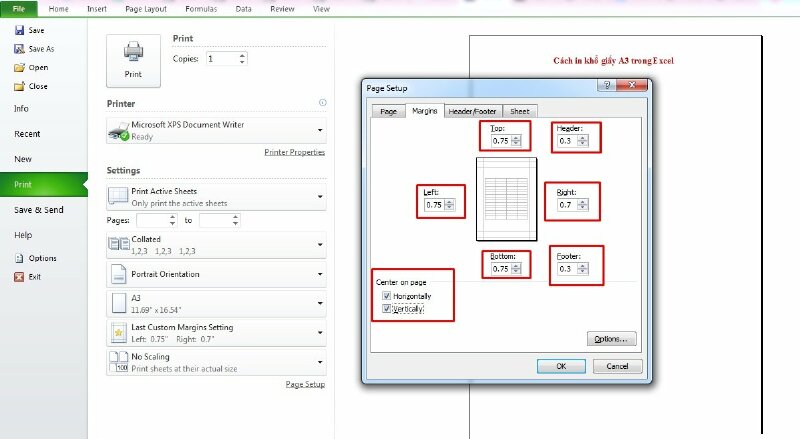
Task: Select New in the File sidebar
Action: click(x=23, y=159)
